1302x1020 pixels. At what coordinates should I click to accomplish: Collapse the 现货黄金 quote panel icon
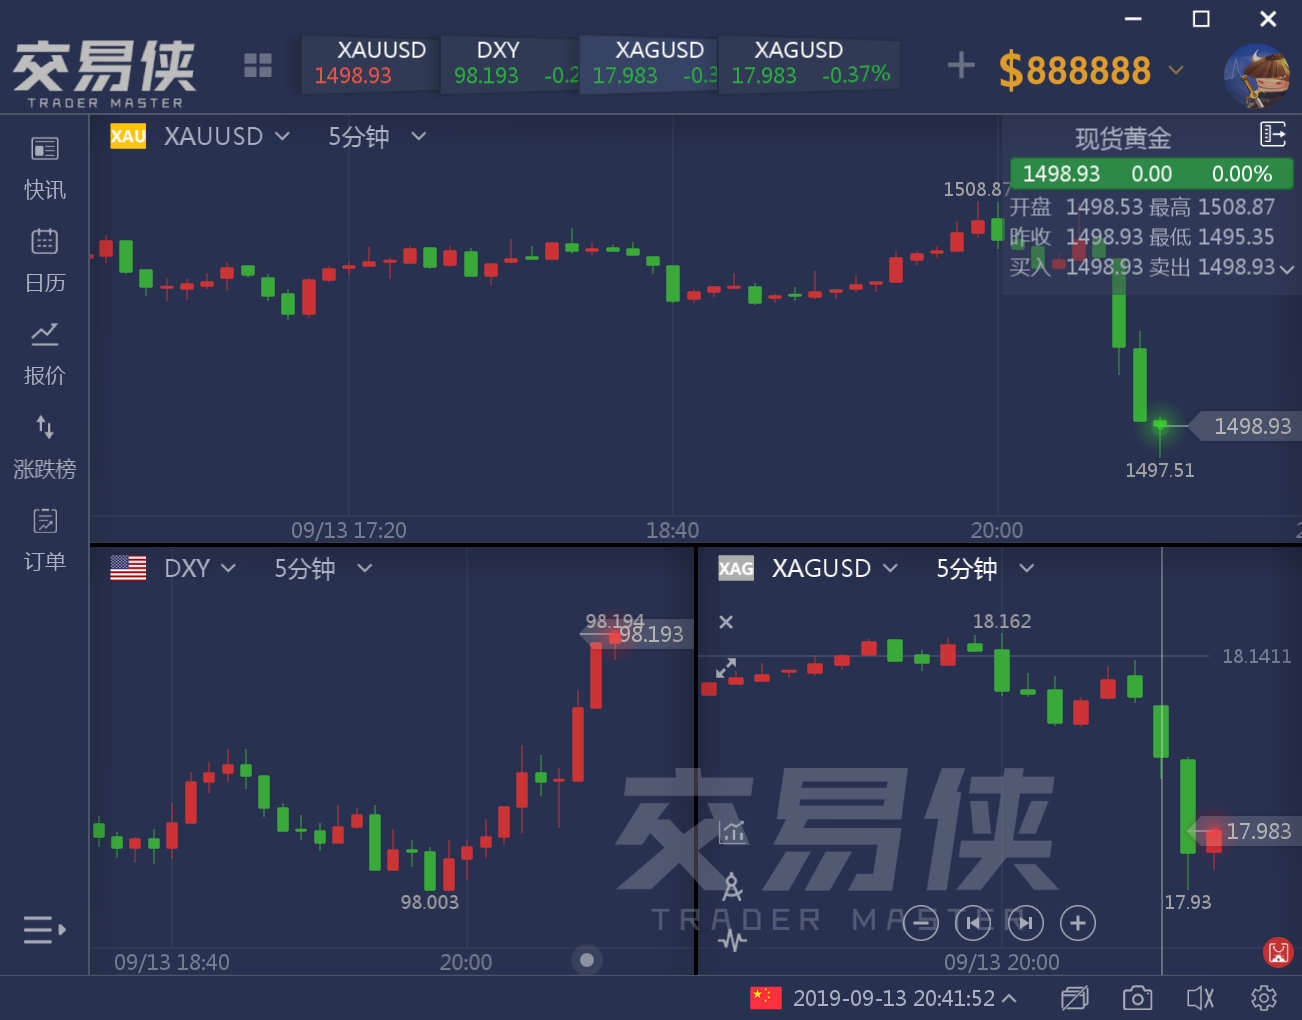(1273, 134)
